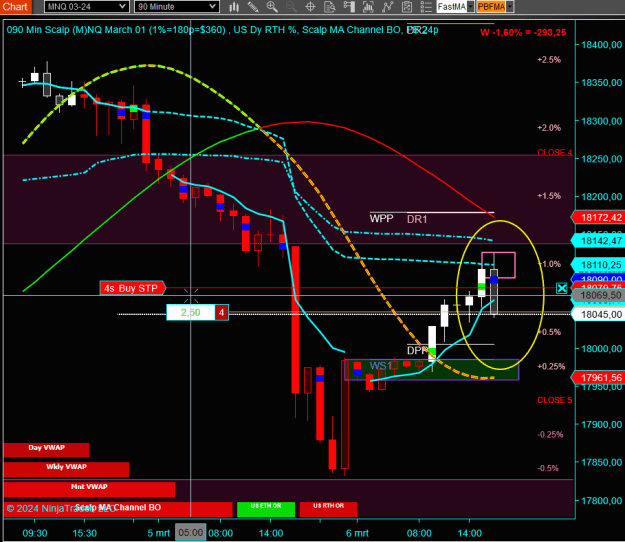Toggle the Chart Trader panel icon

click(349, 7)
